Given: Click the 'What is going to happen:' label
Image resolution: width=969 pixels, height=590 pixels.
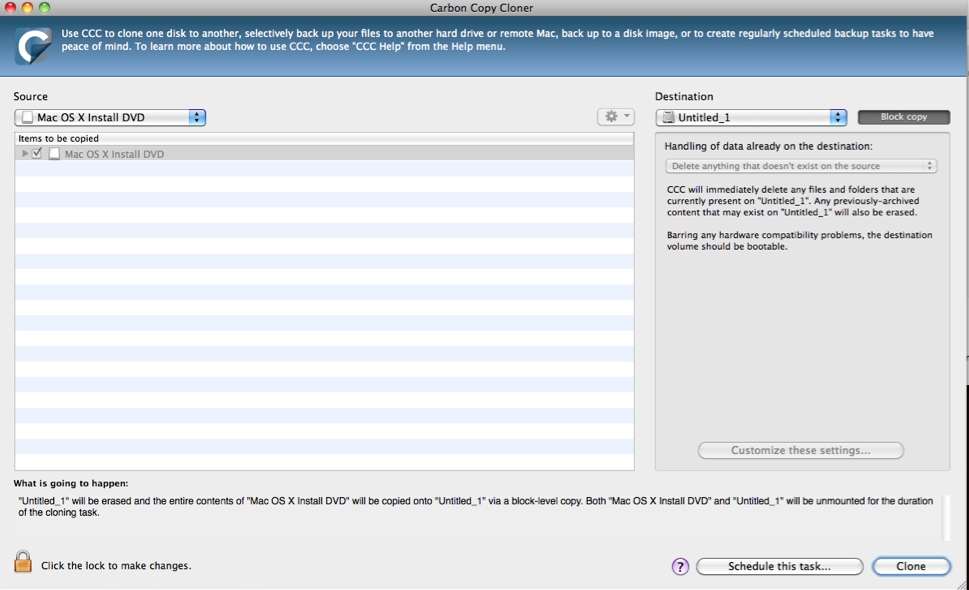Looking at the screenshot, I should (x=71, y=483).
